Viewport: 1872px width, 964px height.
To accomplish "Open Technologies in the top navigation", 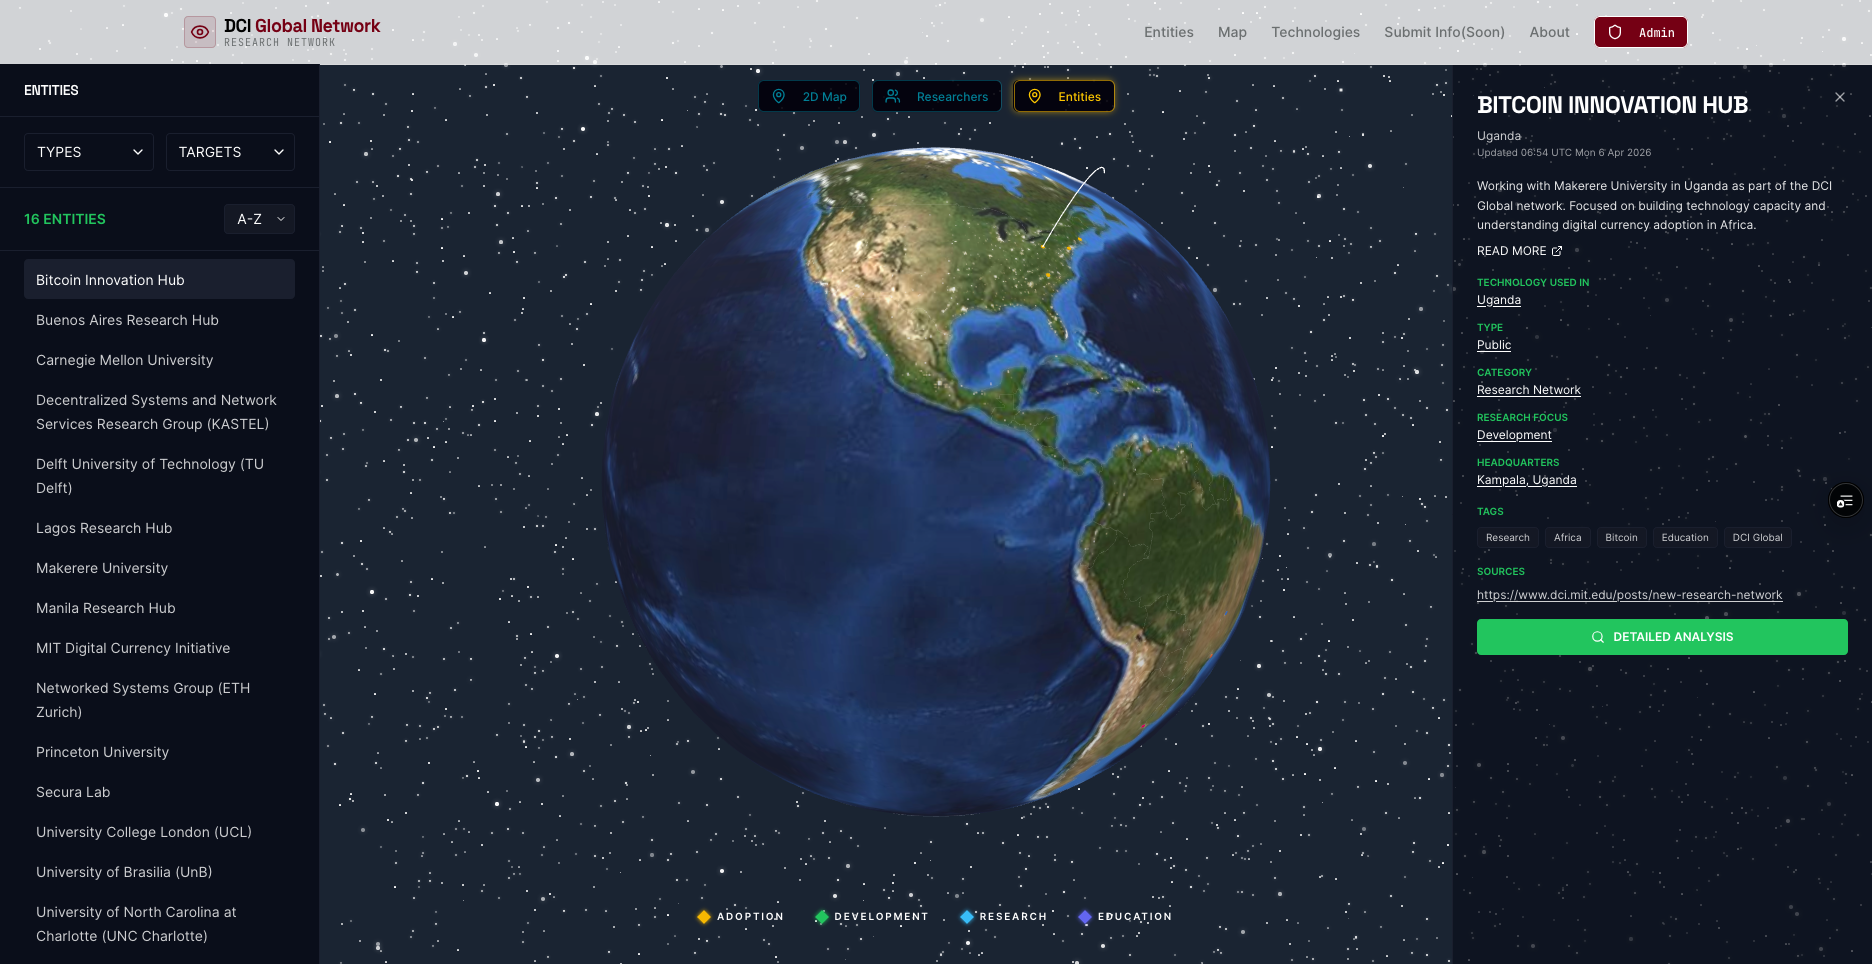I will [1315, 32].
